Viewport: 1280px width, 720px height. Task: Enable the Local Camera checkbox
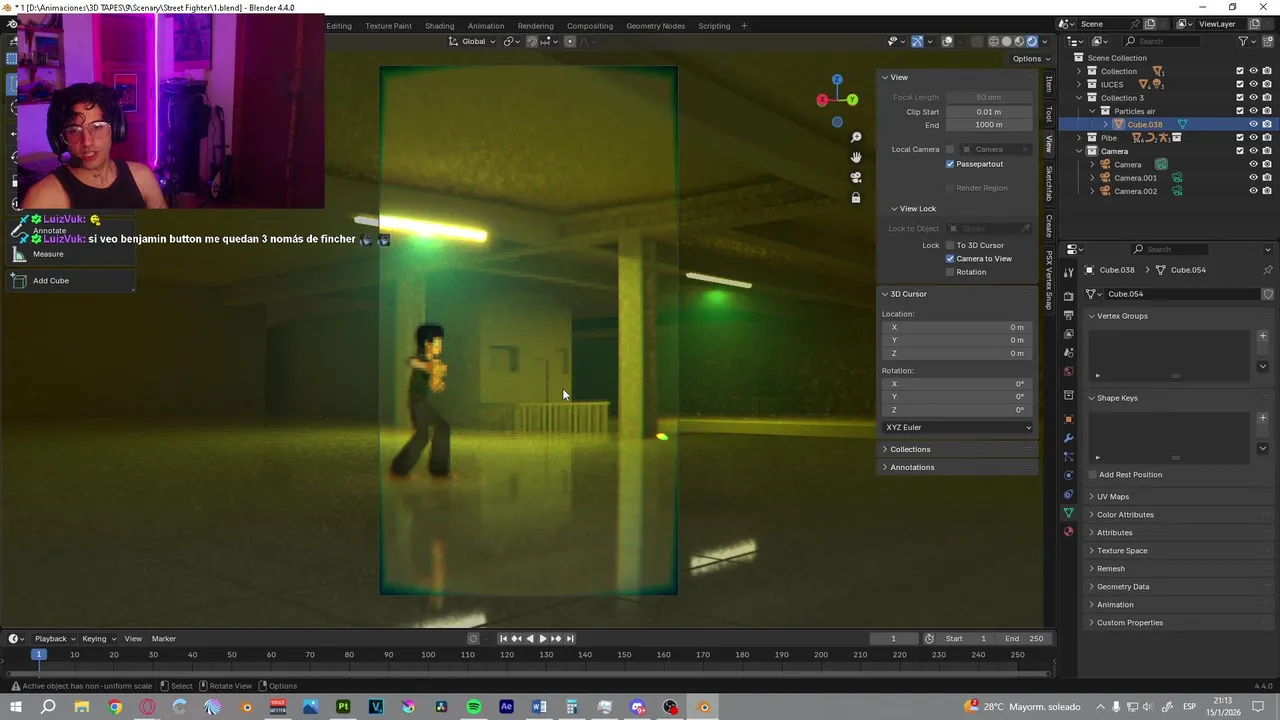pyautogui.click(x=950, y=149)
